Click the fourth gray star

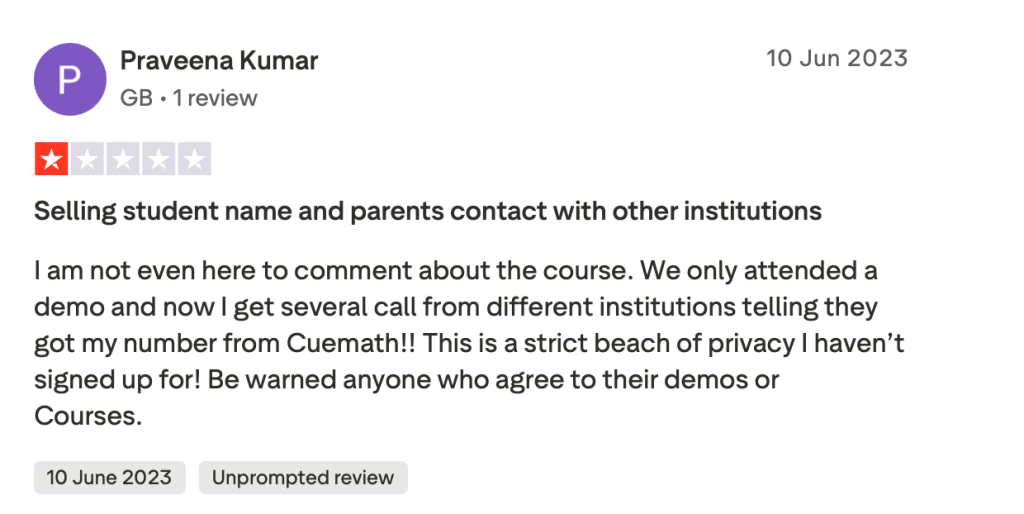pos(159,159)
